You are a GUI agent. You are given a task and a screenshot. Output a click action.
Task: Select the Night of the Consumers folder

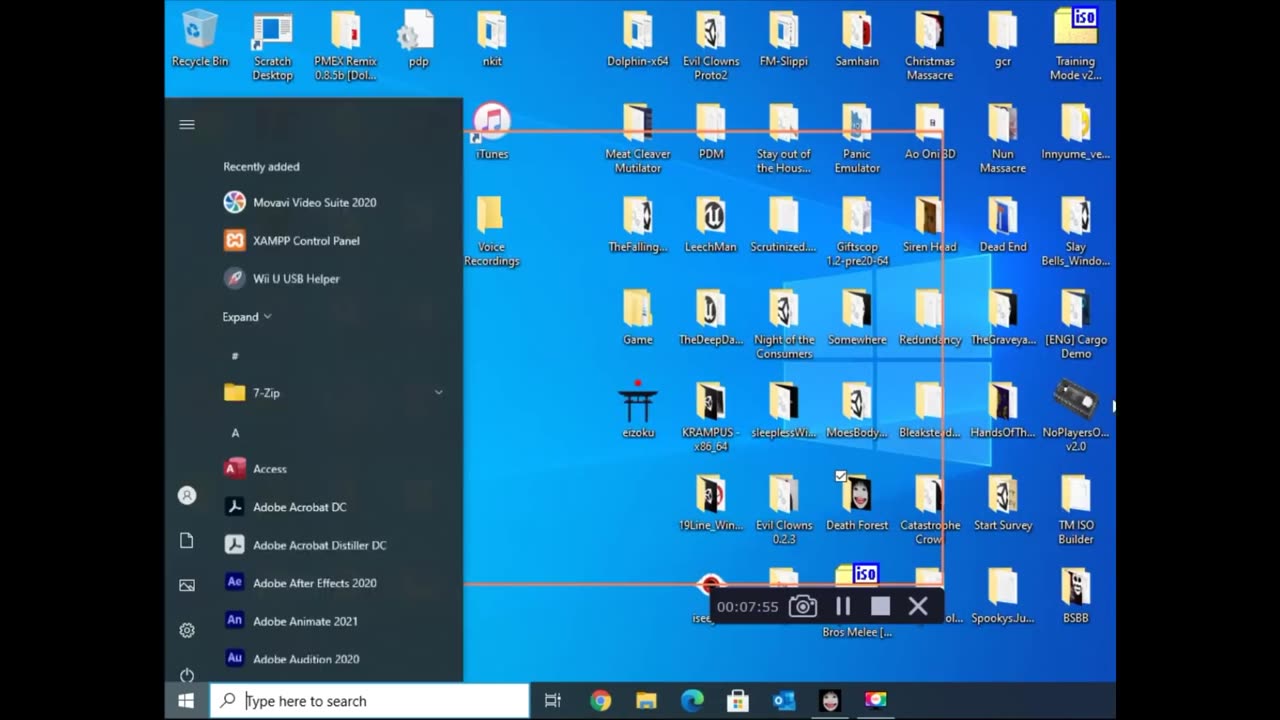point(784,324)
